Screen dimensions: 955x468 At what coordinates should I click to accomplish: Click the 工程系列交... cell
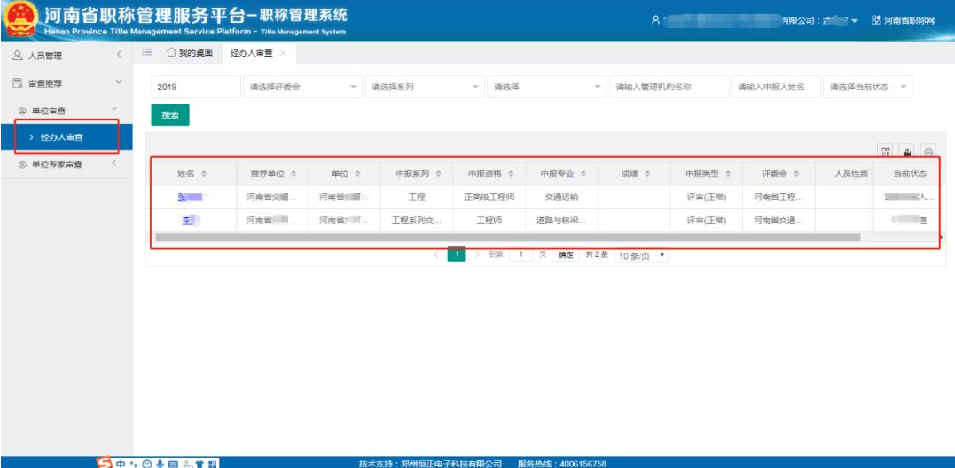(417, 221)
